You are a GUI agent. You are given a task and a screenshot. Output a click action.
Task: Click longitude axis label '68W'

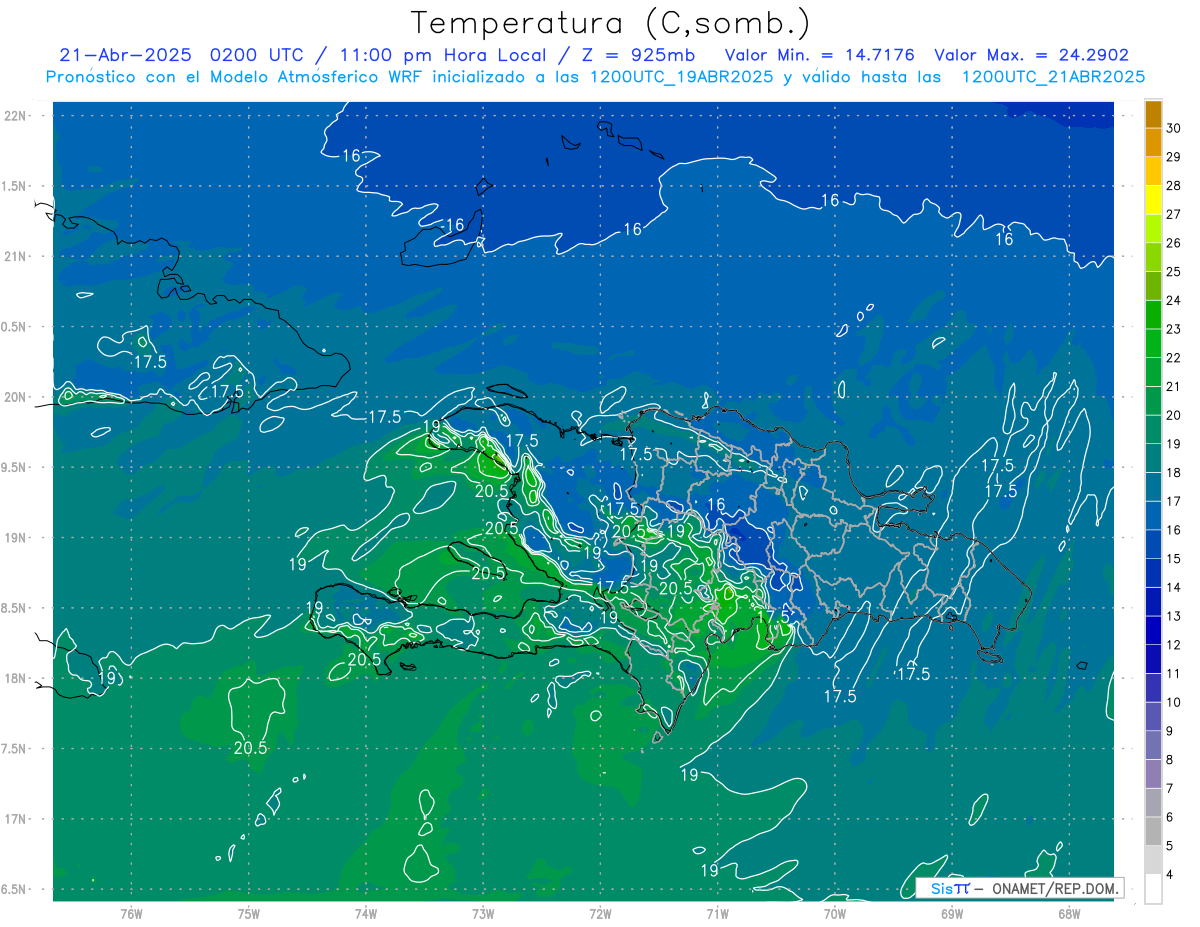[1069, 913]
